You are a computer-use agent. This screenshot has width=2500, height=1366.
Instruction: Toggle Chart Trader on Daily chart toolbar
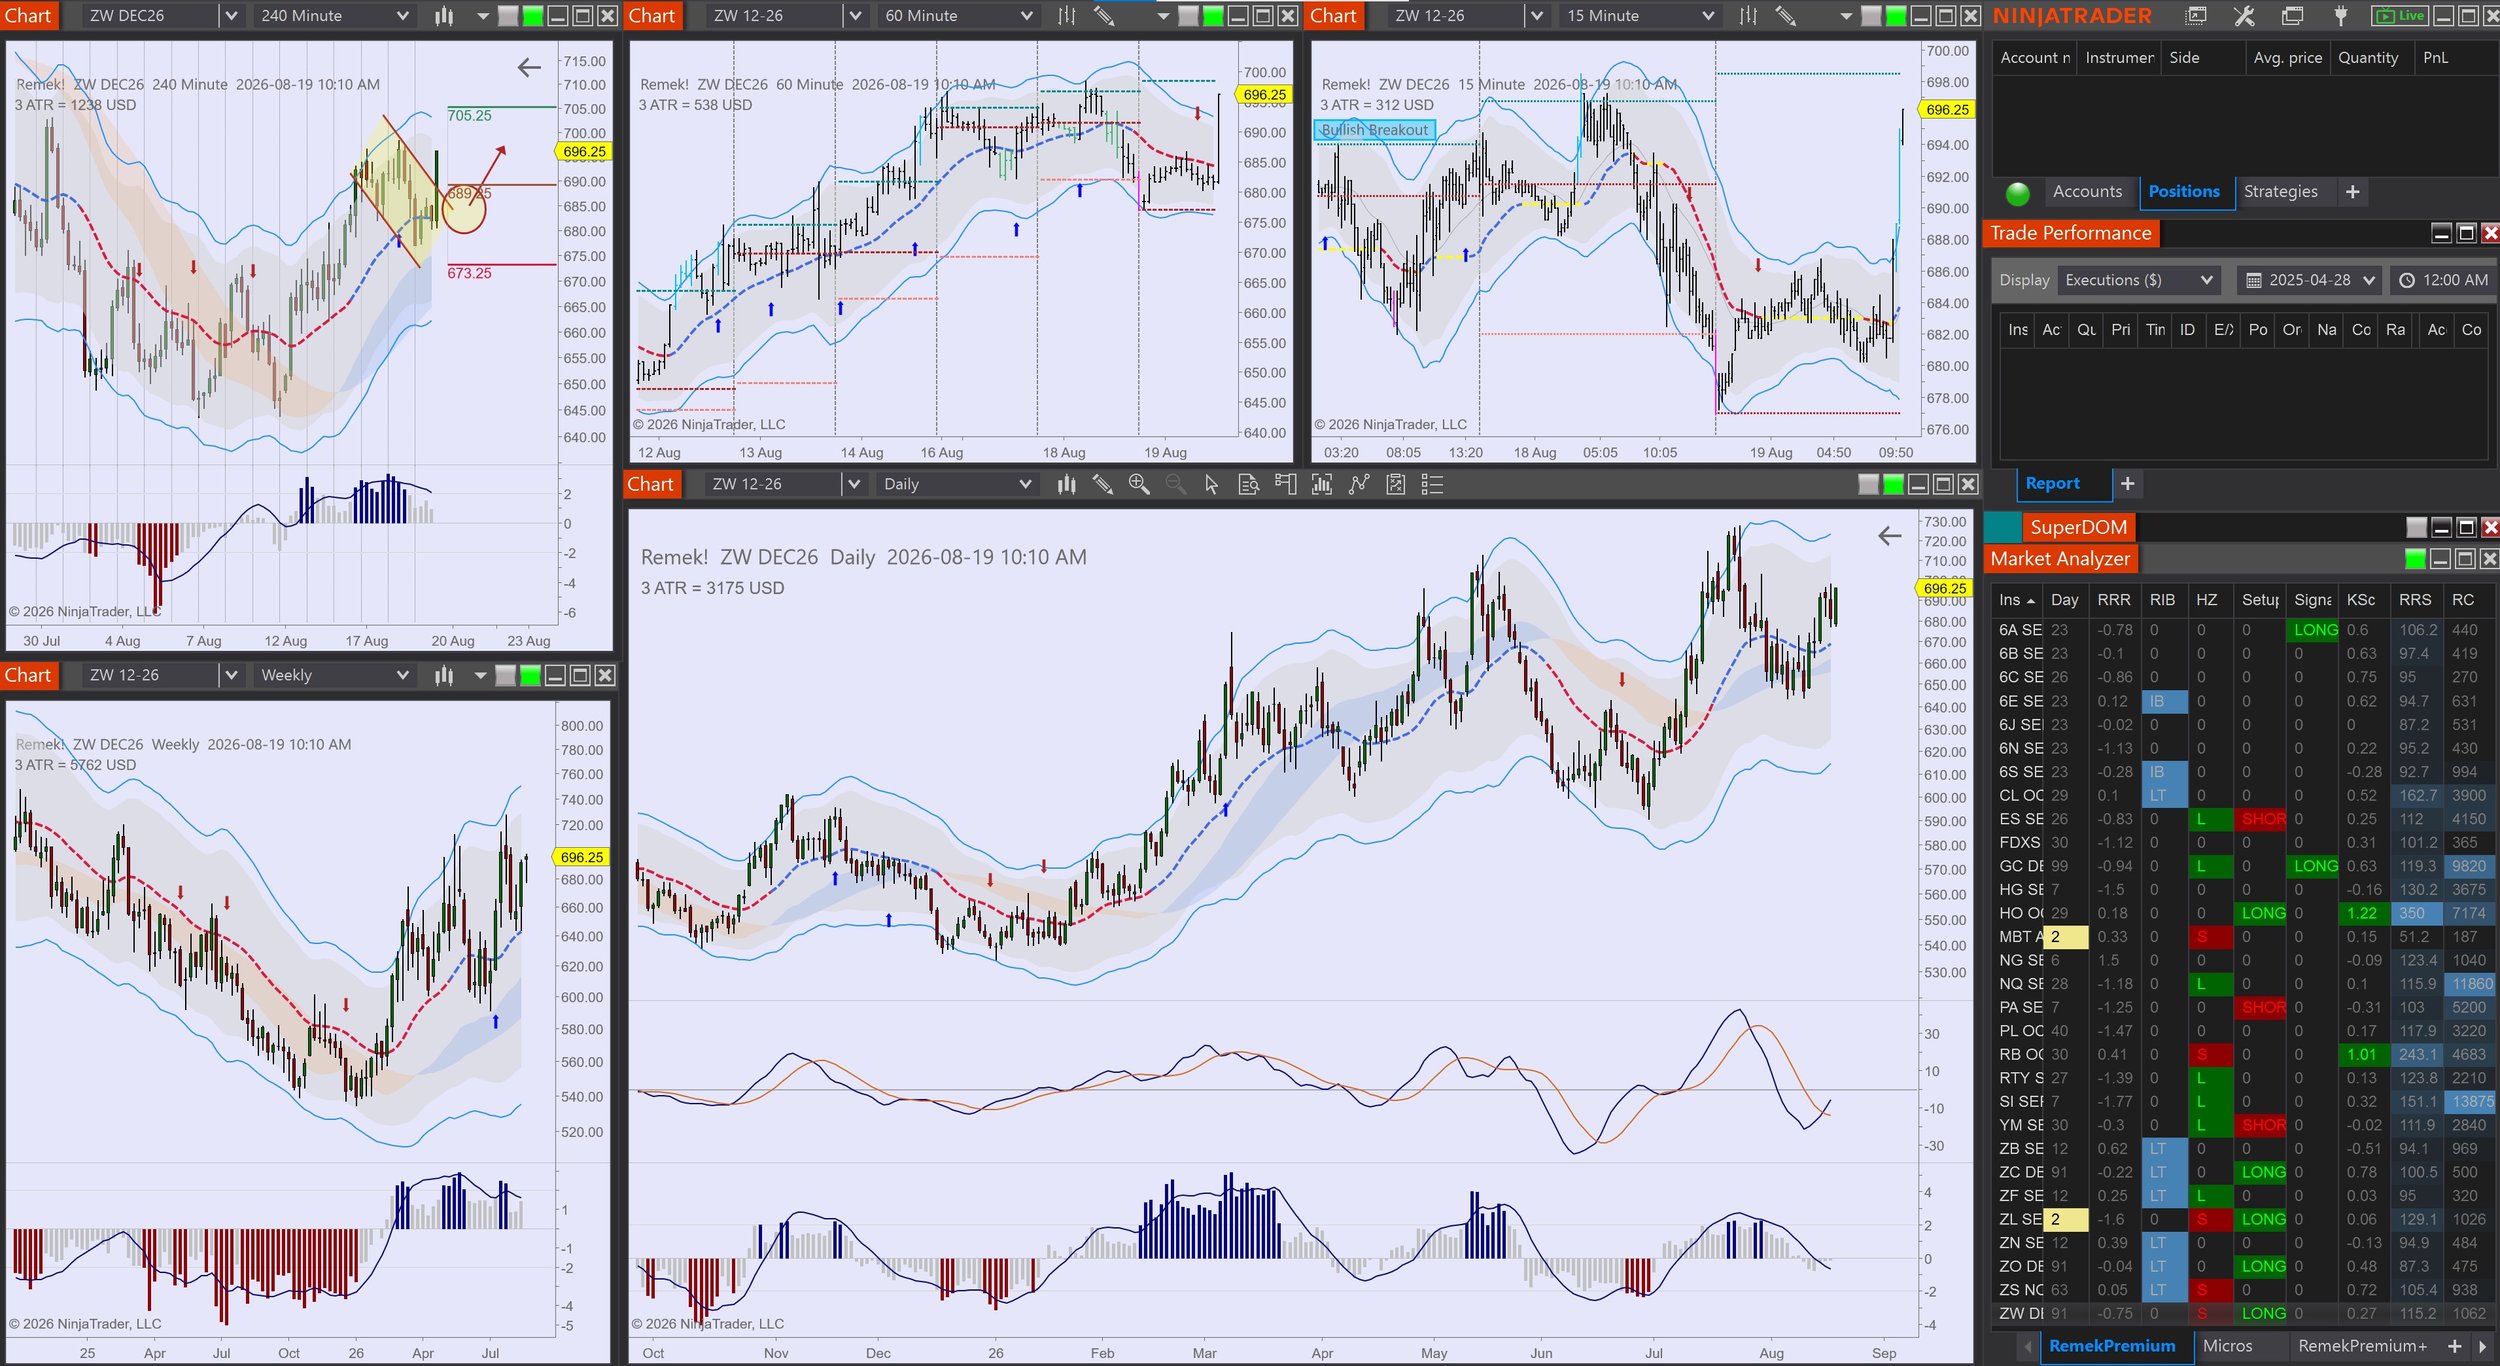1286,485
